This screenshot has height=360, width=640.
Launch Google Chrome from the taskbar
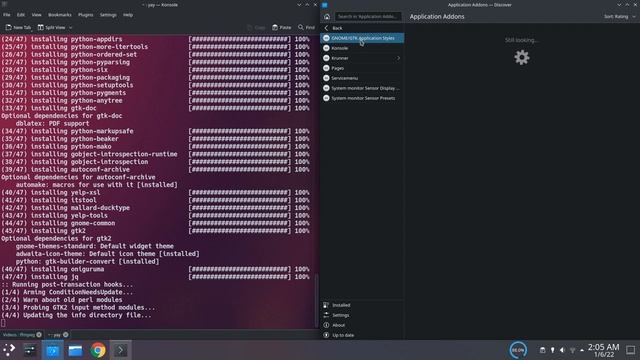pos(98,350)
